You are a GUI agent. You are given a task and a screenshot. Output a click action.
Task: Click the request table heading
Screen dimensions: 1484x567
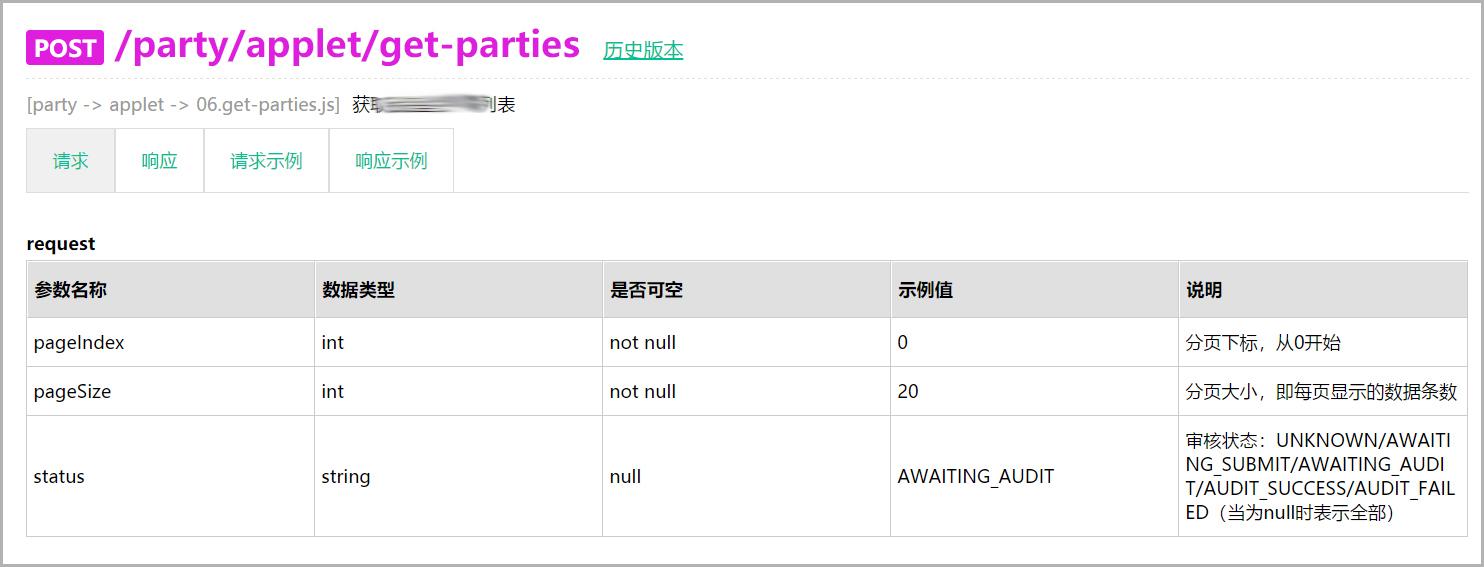(61, 244)
